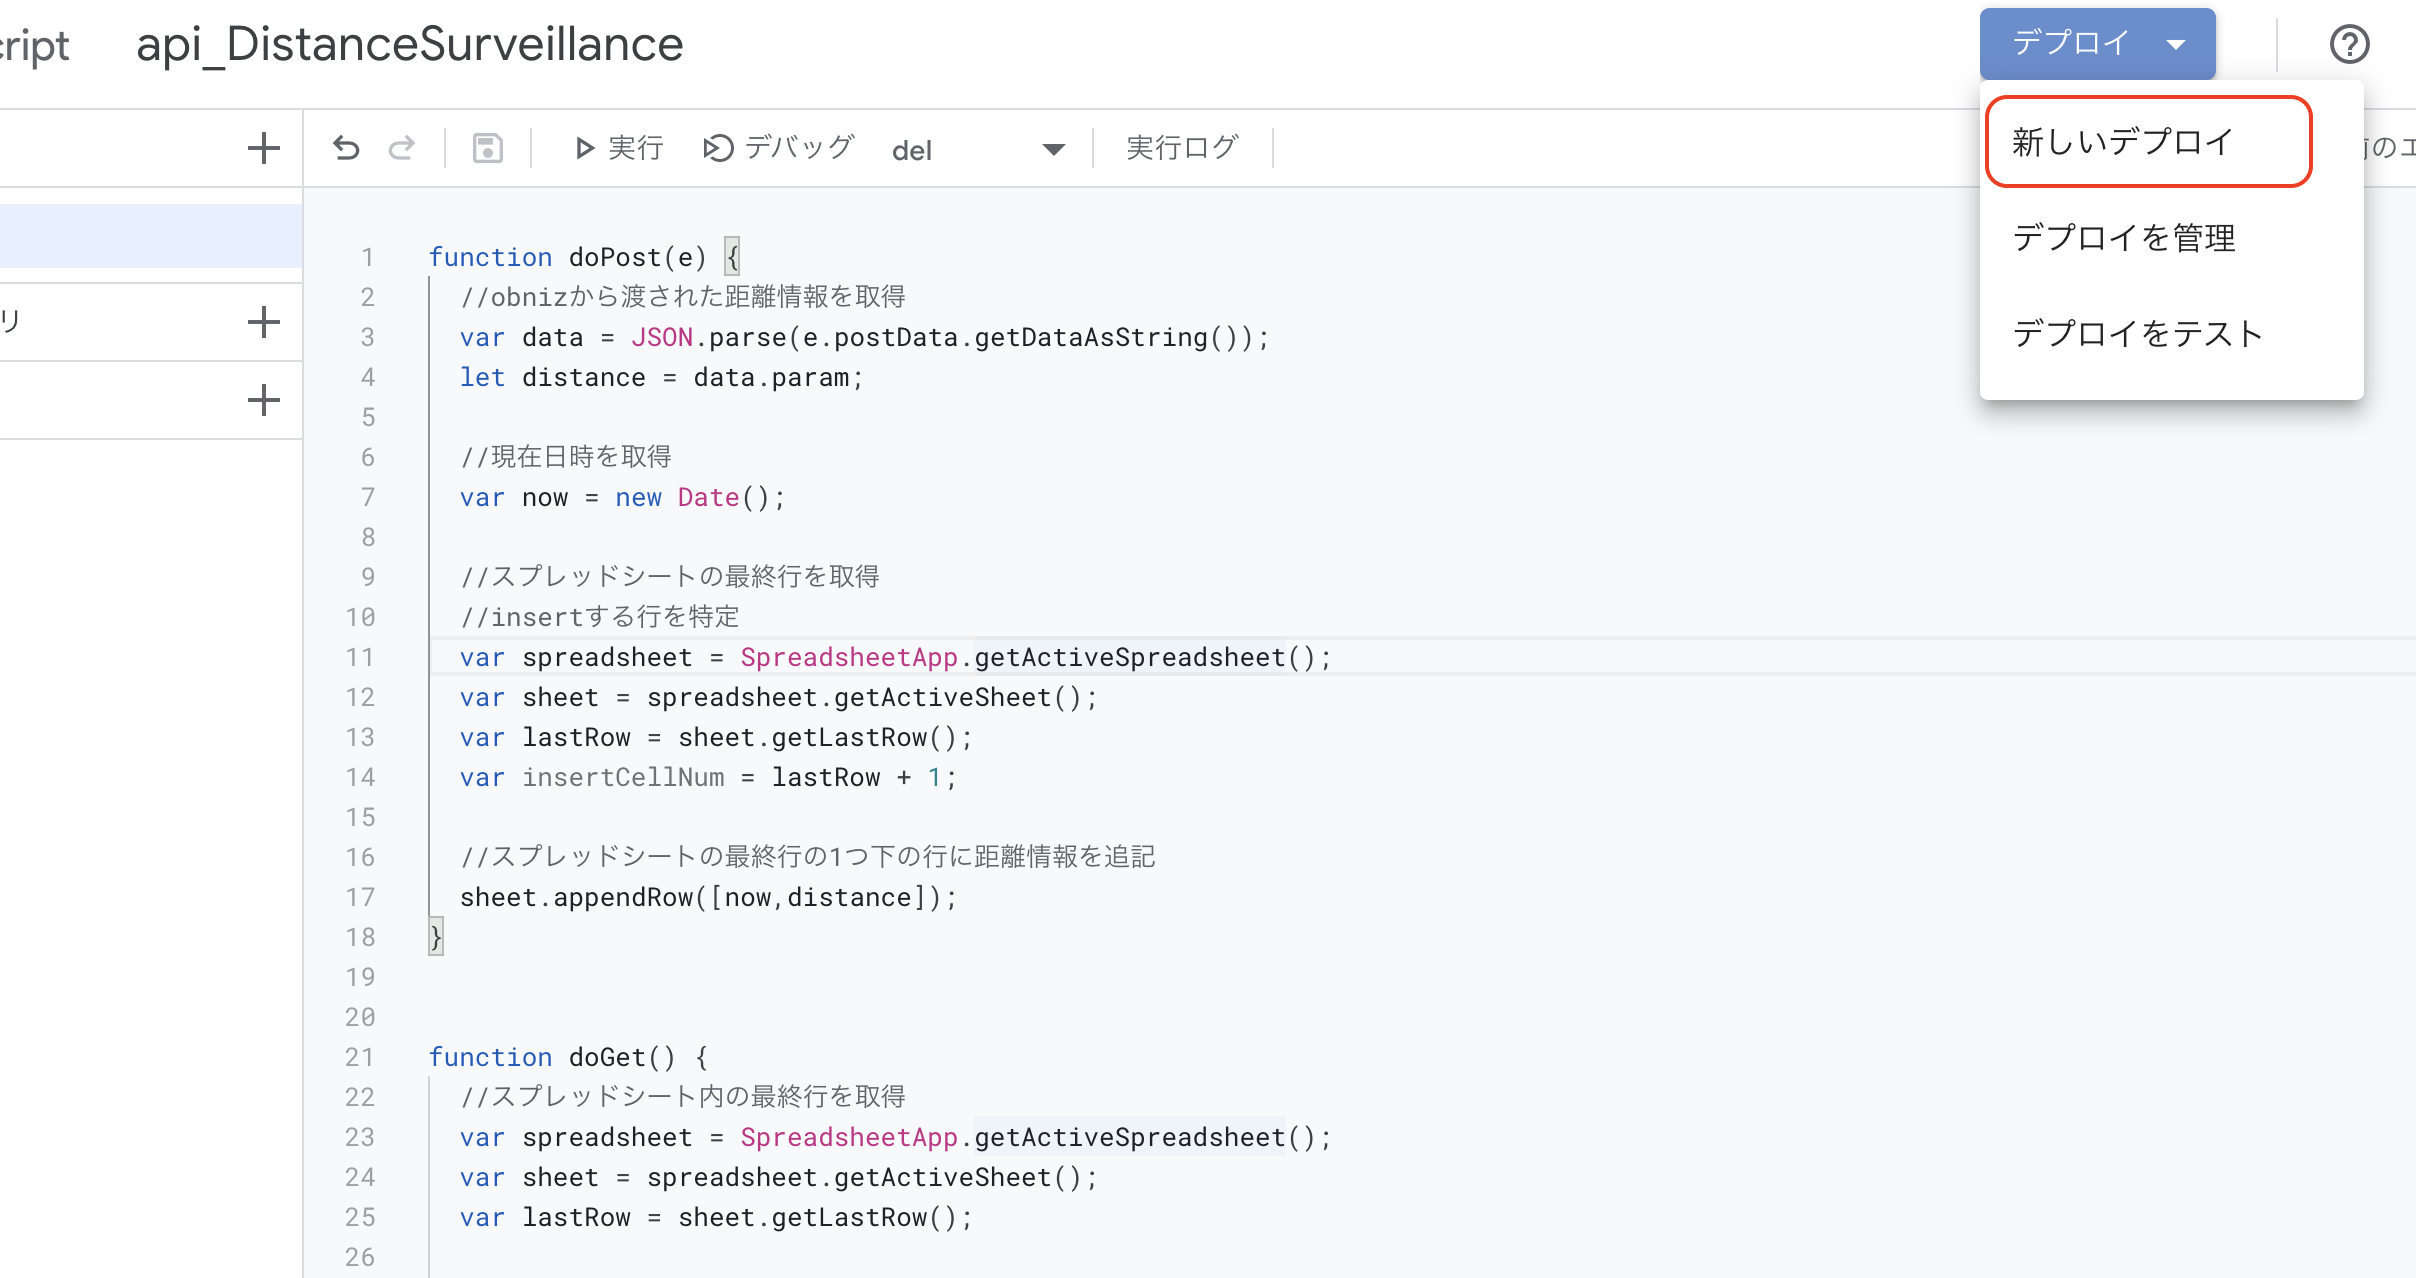Screen dimensions: 2416x1278
Task: Click line number 21 in gutter
Action: pyautogui.click(x=359, y=1057)
